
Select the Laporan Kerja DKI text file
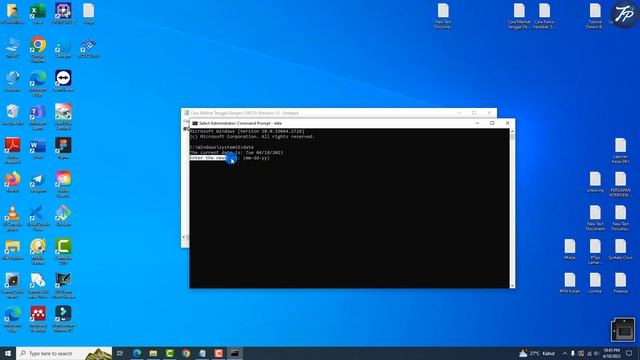click(x=620, y=150)
